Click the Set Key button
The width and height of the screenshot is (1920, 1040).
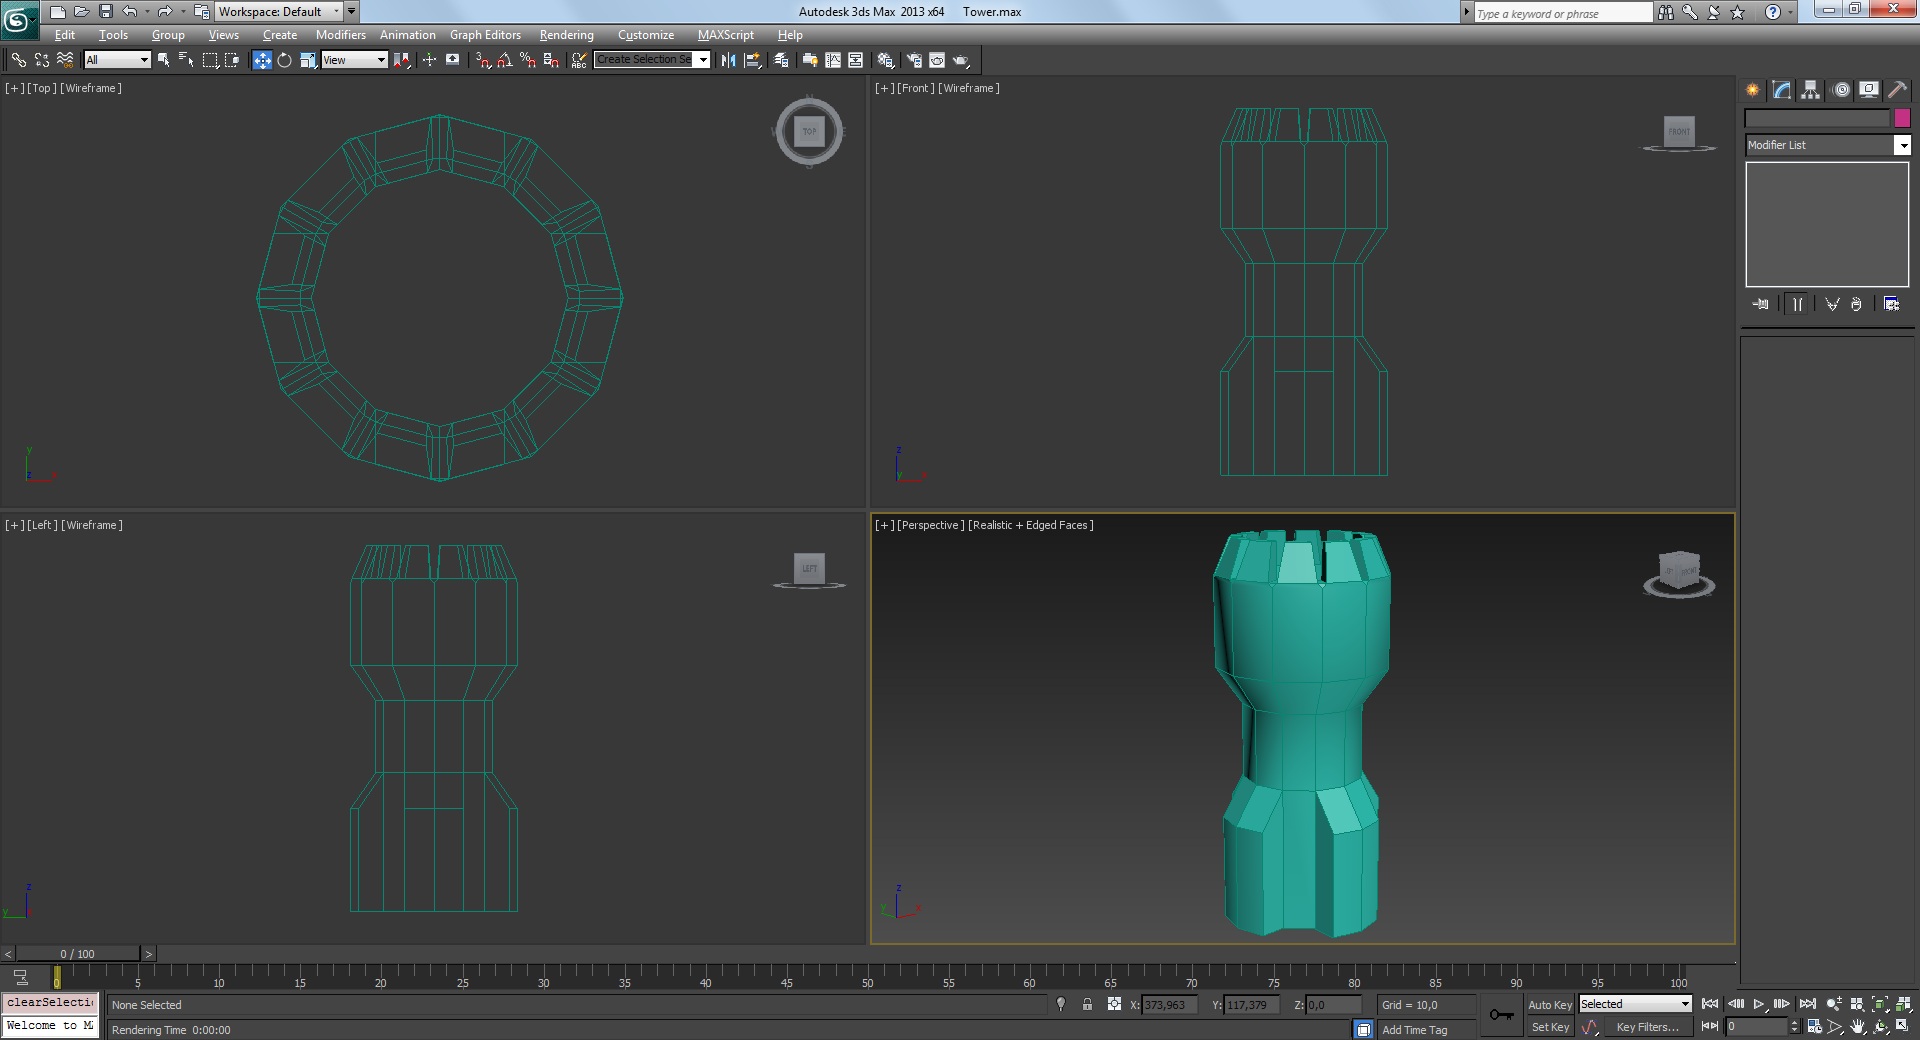pos(1549,1027)
